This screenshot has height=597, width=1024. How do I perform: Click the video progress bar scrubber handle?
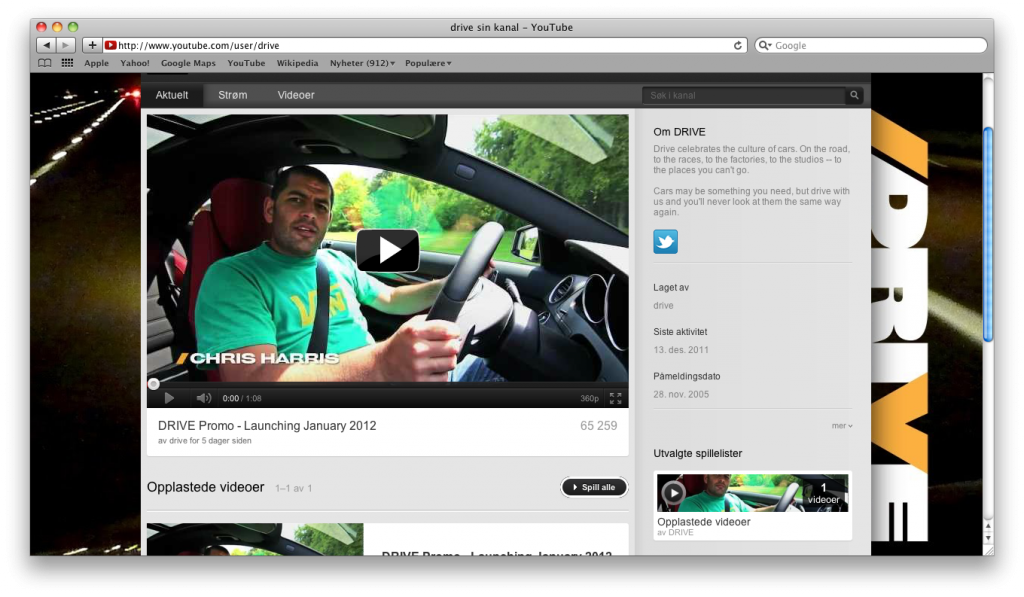tap(153, 384)
